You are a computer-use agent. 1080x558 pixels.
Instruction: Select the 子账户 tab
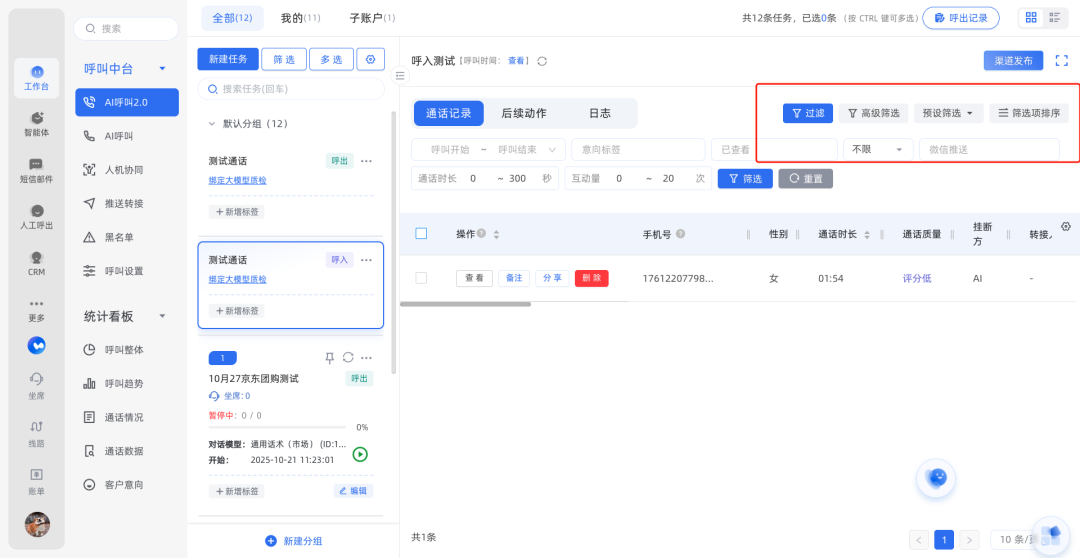pos(371,18)
